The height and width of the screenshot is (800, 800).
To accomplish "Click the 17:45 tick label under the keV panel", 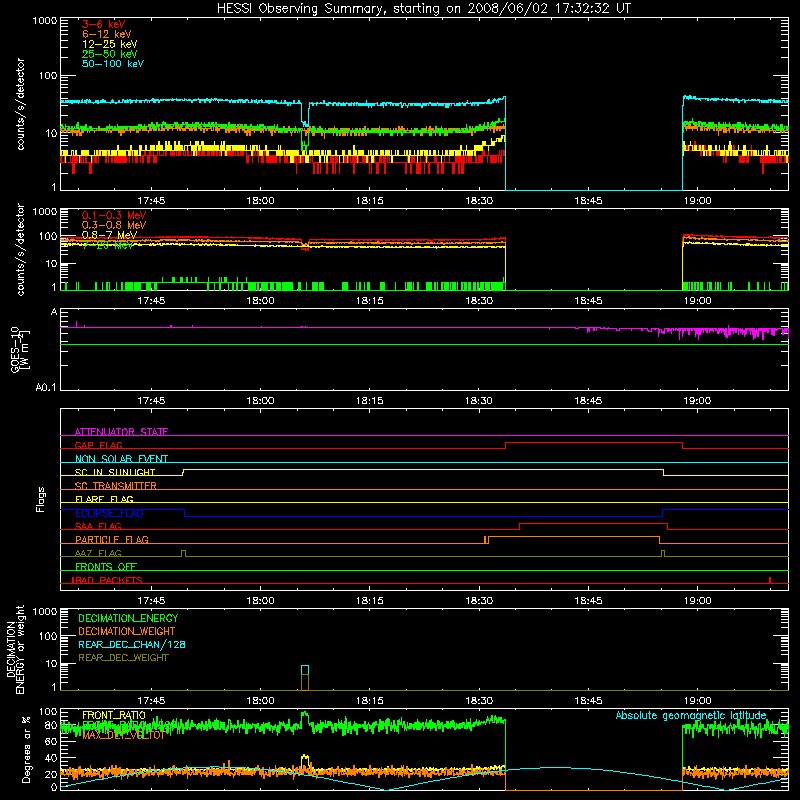I will click(151, 201).
